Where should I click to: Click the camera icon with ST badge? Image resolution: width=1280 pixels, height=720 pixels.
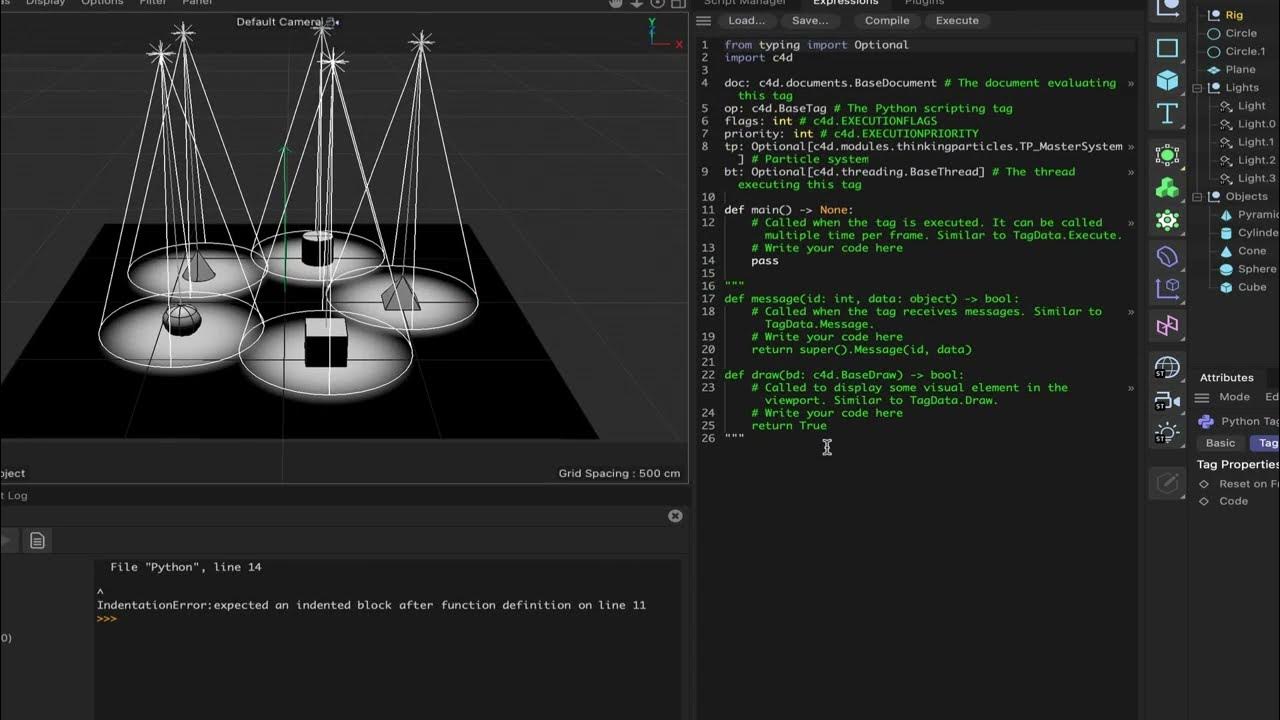(x=1167, y=401)
